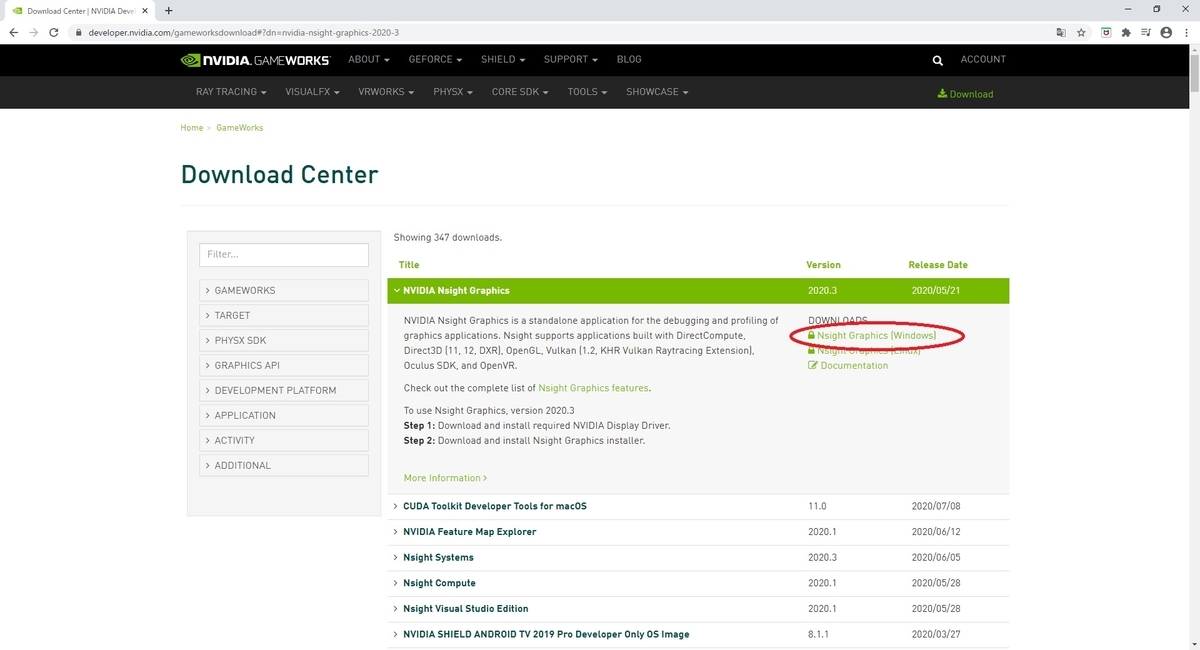Open the ACCOUNT link
The image size is (1200, 650).
point(983,59)
